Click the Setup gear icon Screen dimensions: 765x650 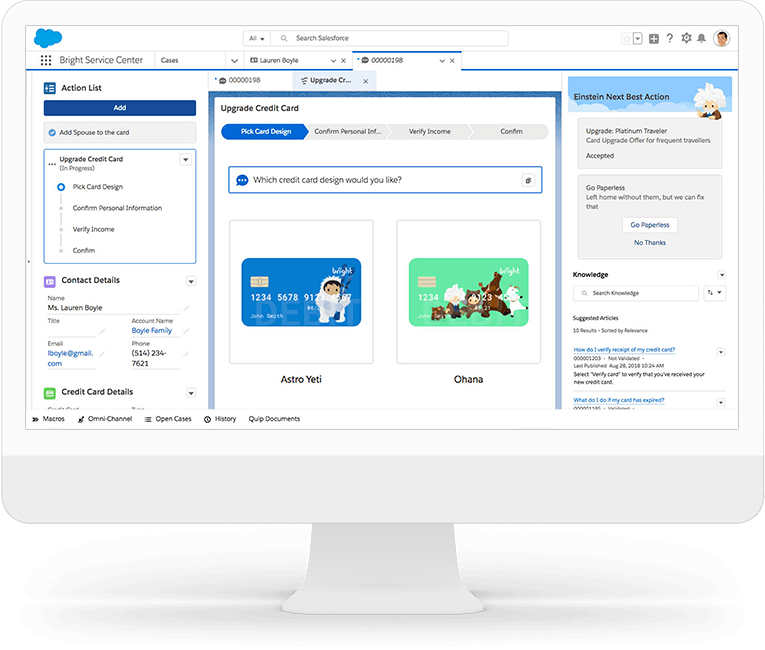coord(686,38)
